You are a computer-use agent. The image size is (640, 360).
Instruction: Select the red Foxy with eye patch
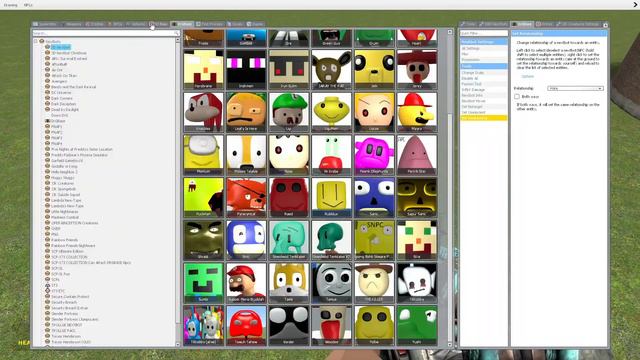click(246, 197)
